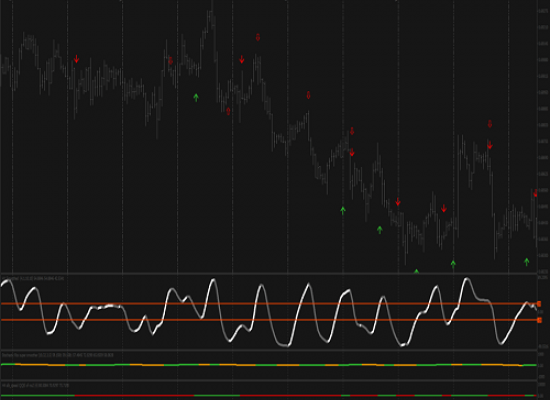Image resolution: width=550 pixels, height=400 pixels.
Task: Click separator between price chart and oscillator
Action: pos(269,273)
